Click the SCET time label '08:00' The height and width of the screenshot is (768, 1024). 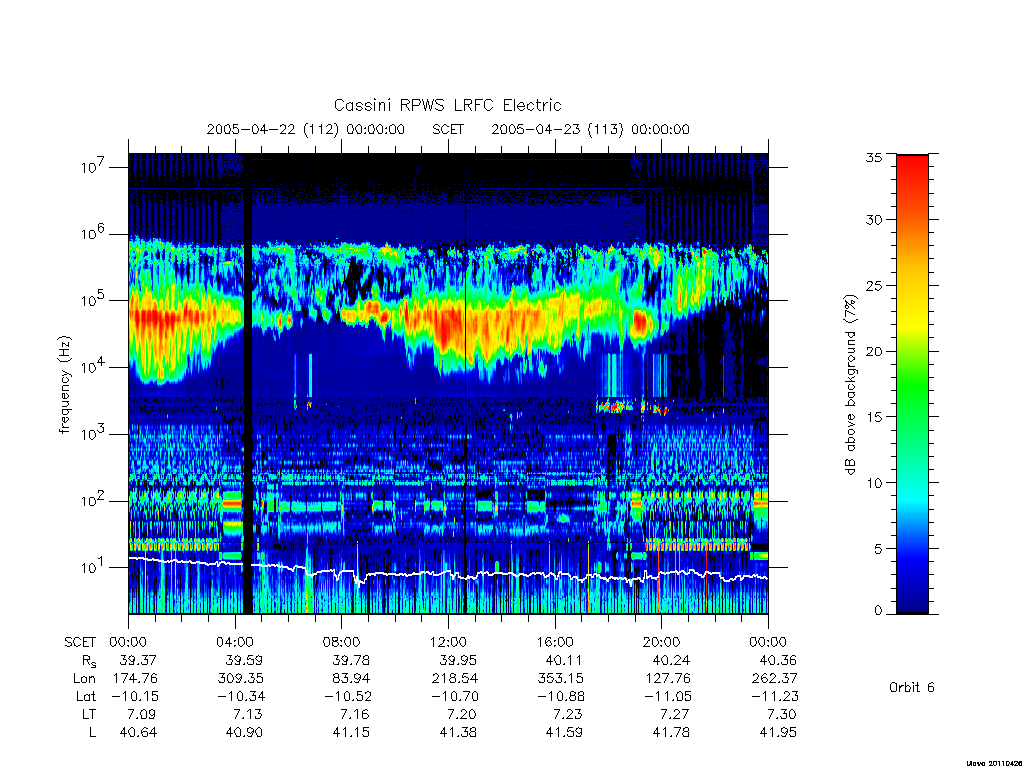click(x=342, y=642)
